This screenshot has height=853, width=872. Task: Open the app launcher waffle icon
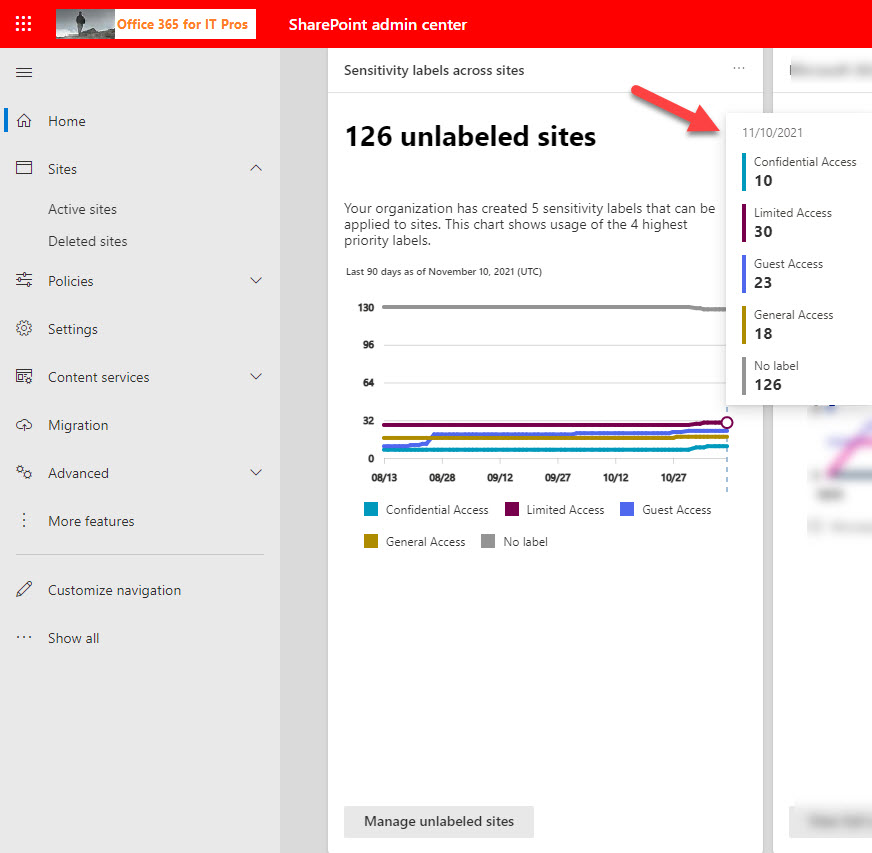click(x=24, y=24)
